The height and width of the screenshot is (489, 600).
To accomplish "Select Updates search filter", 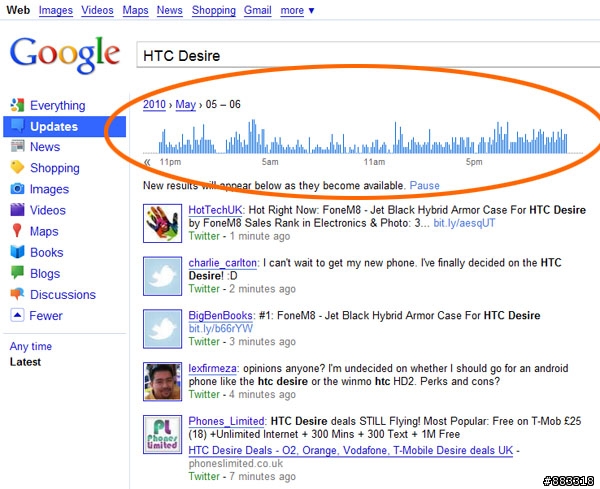I will pos(54,126).
